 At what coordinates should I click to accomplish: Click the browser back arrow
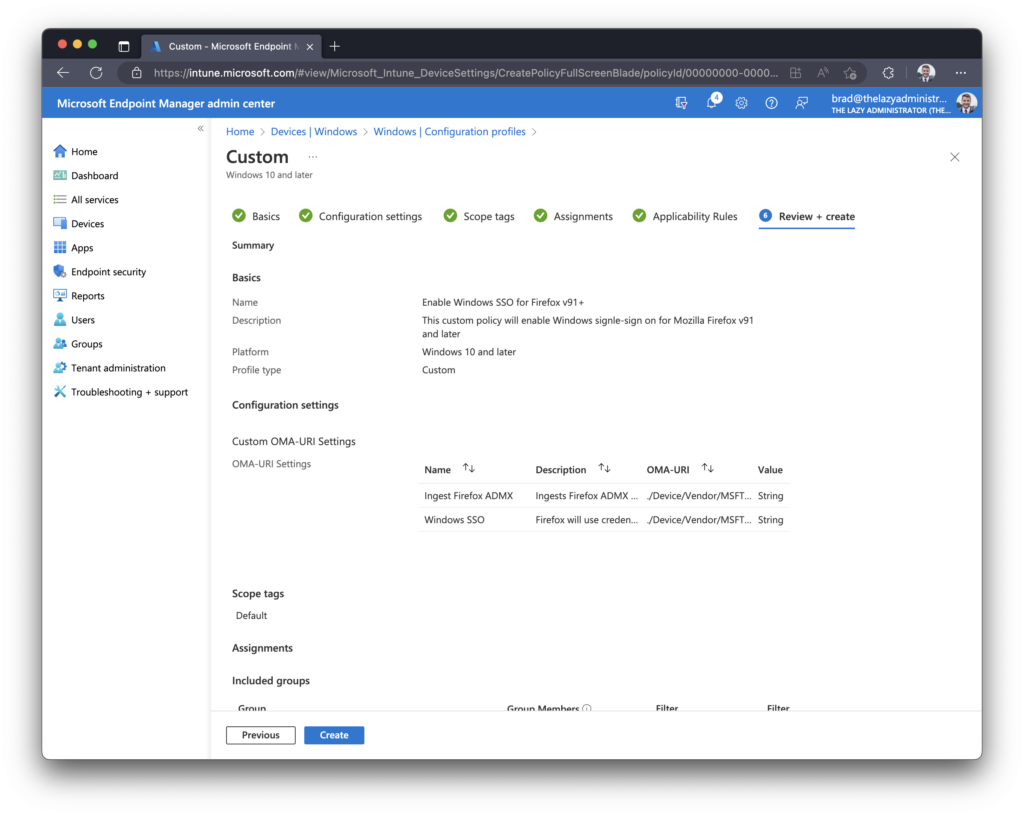[63, 72]
